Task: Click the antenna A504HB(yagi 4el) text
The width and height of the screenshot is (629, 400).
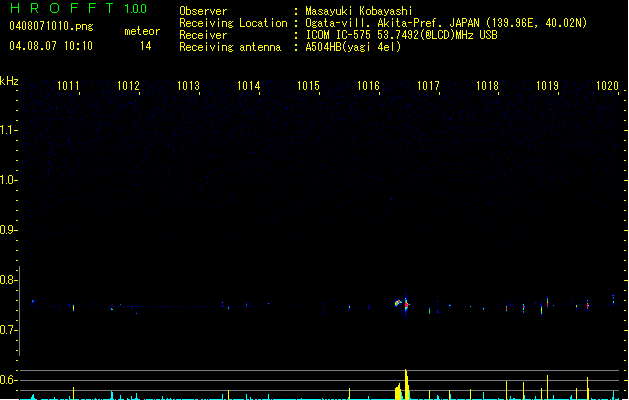Action: tap(353, 47)
